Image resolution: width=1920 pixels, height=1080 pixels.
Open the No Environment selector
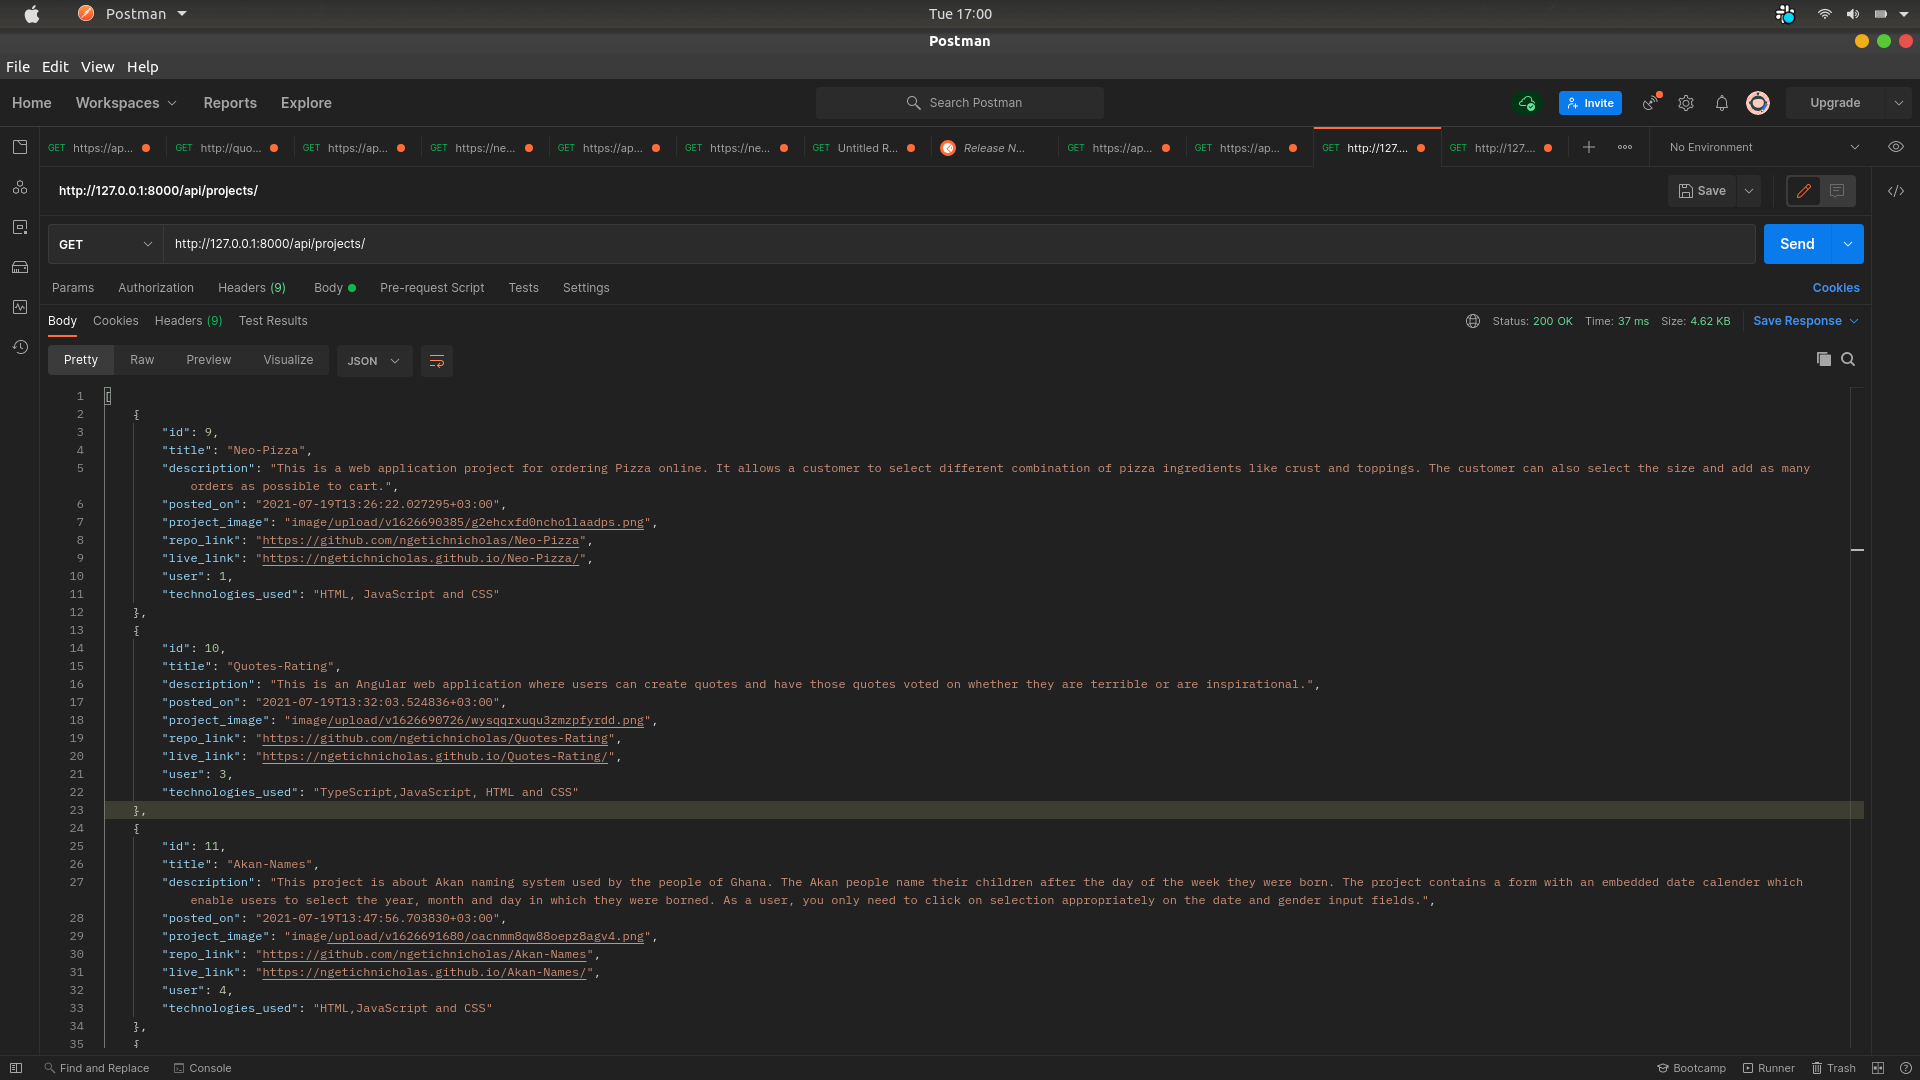point(1765,147)
